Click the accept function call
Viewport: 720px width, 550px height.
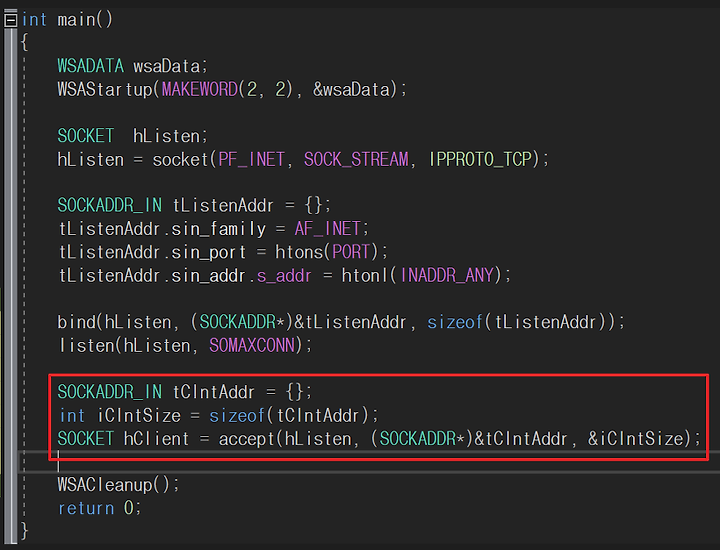pyautogui.click(x=247, y=439)
